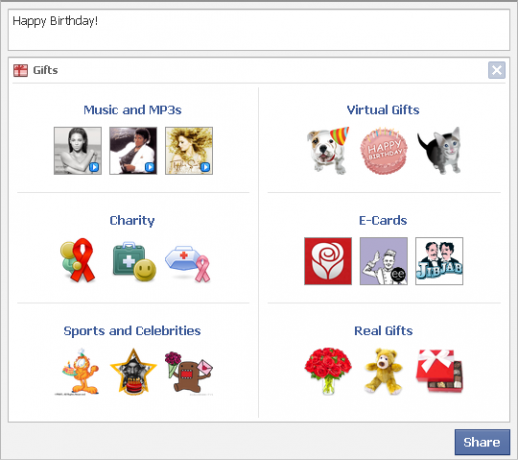Image resolution: width=518 pixels, height=460 pixels.
Task: Choose the teddy bear real gift
Action: click(x=383, y=371)
